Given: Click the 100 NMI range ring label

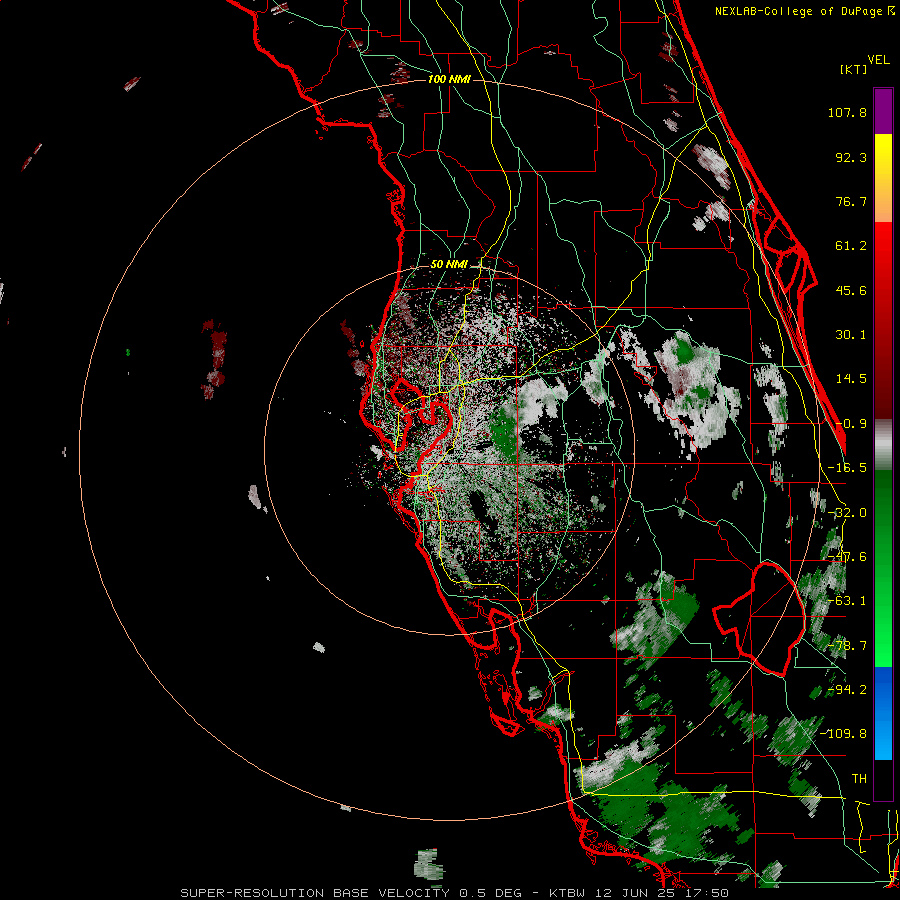Looking at the screenshot, I should [x=449, y=79].
